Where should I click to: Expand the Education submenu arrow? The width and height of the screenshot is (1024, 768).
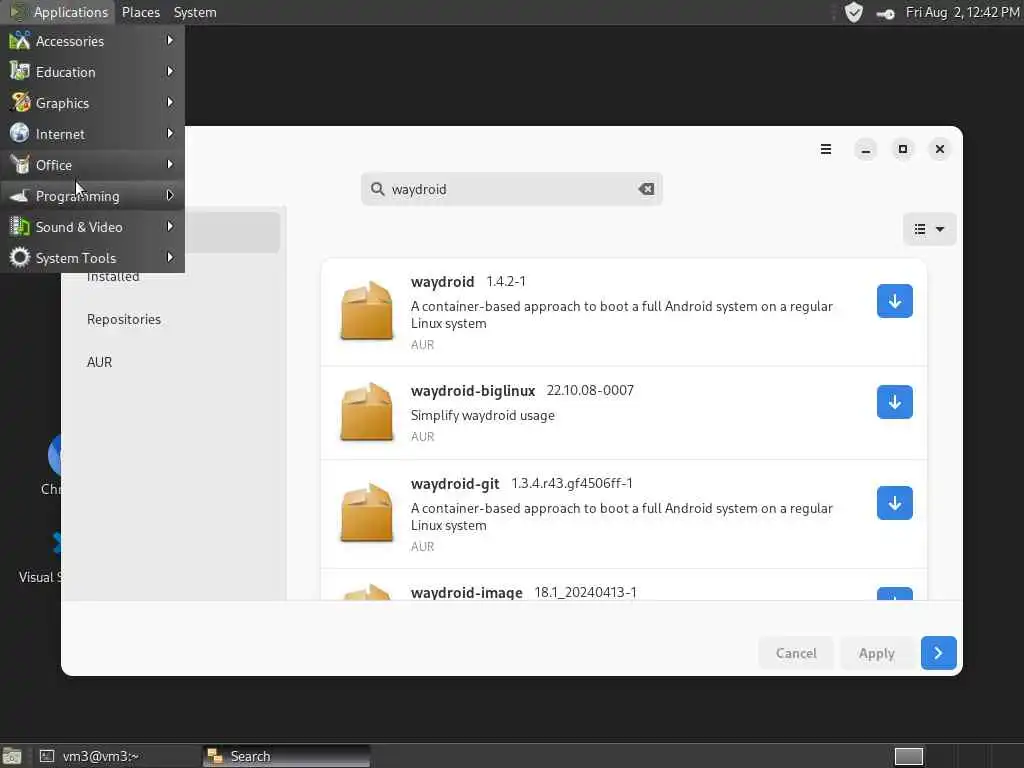[170, 71]
